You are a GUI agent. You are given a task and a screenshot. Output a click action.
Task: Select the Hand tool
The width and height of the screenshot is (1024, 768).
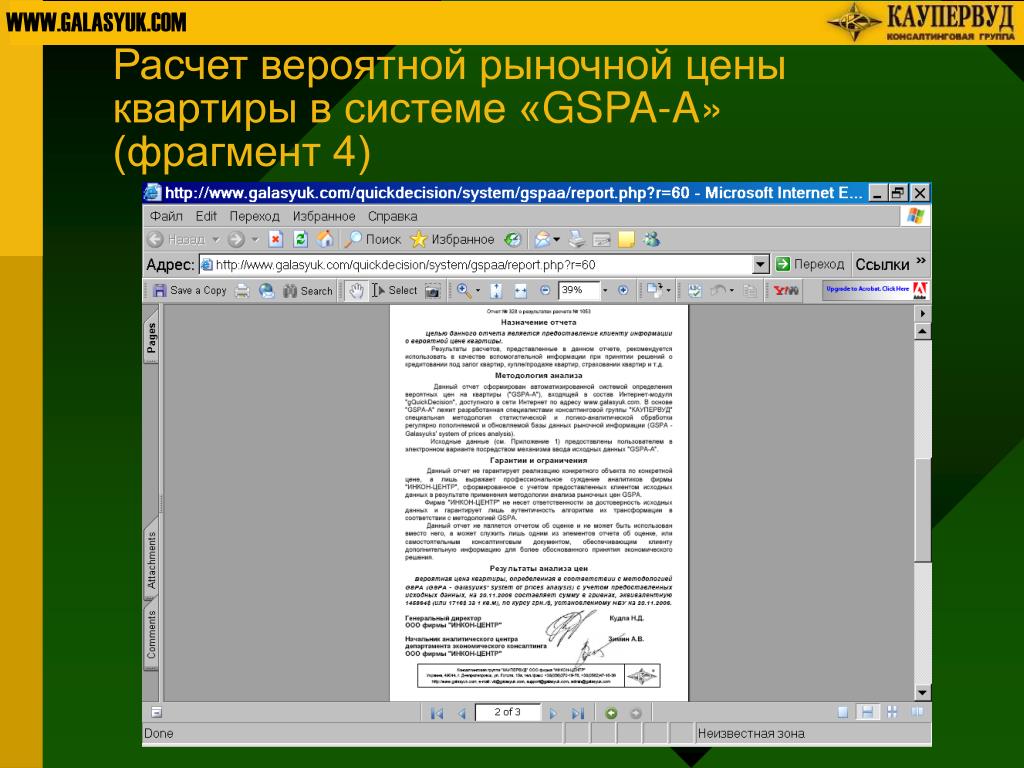click(356, 291)
